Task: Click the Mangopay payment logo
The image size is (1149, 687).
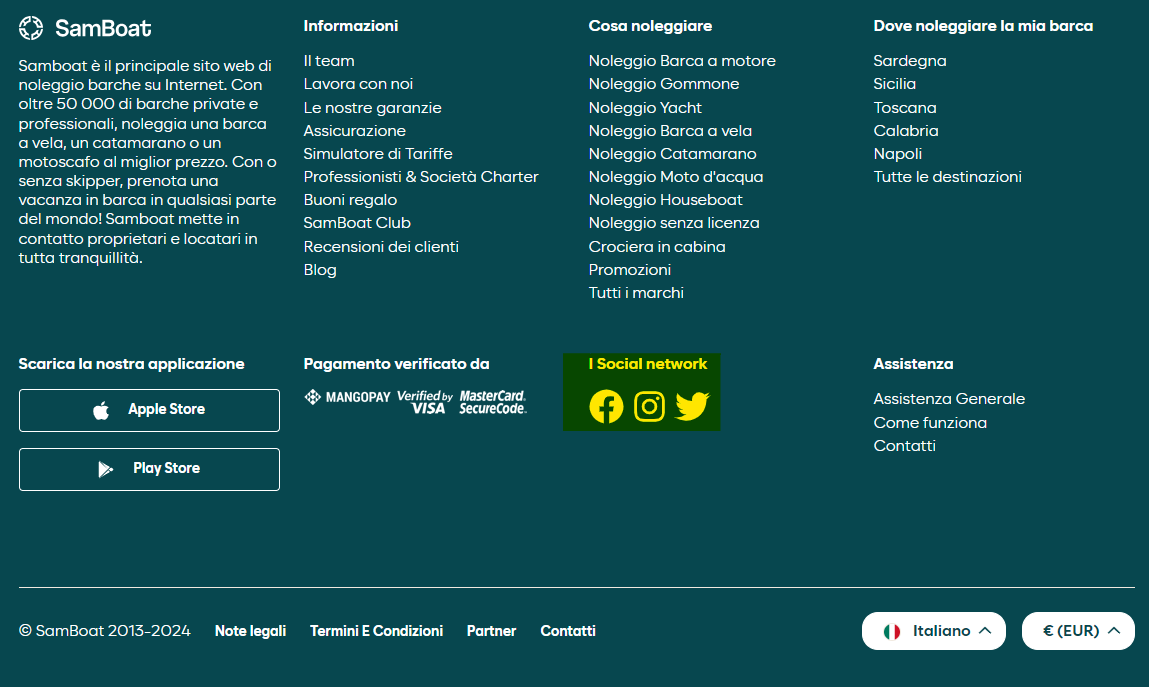Action: tap(347, 397)
